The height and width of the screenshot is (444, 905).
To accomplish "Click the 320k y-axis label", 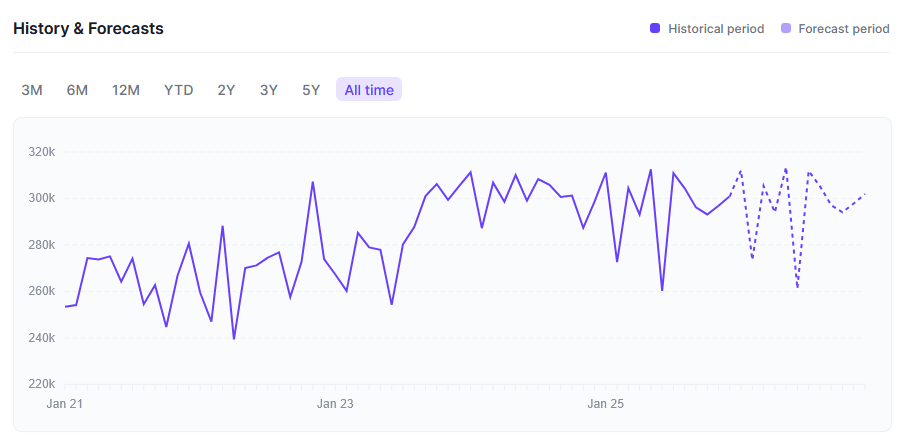I will pos(41,152).
